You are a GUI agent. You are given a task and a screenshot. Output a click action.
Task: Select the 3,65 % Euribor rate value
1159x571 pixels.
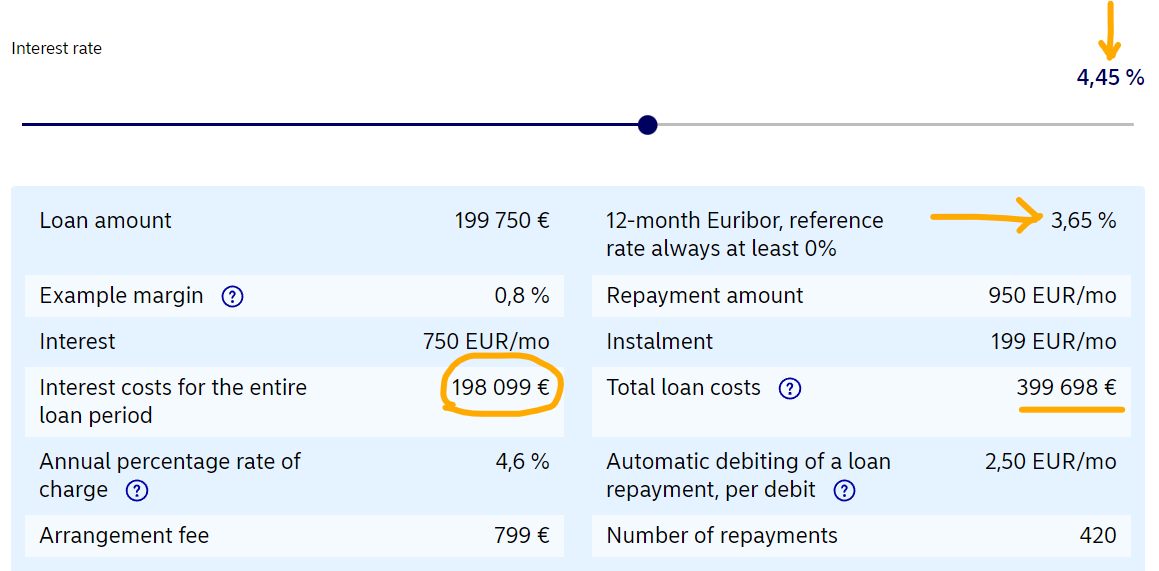[1083, 220]
